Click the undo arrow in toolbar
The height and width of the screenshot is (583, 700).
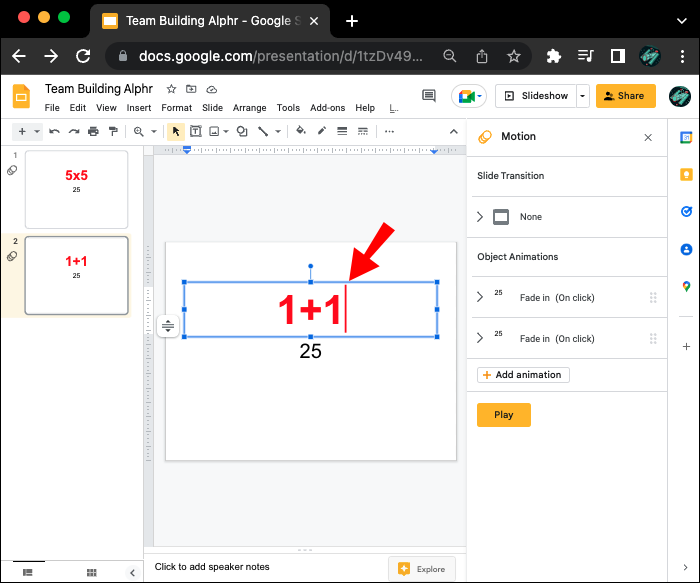click(x=54, y=131)
